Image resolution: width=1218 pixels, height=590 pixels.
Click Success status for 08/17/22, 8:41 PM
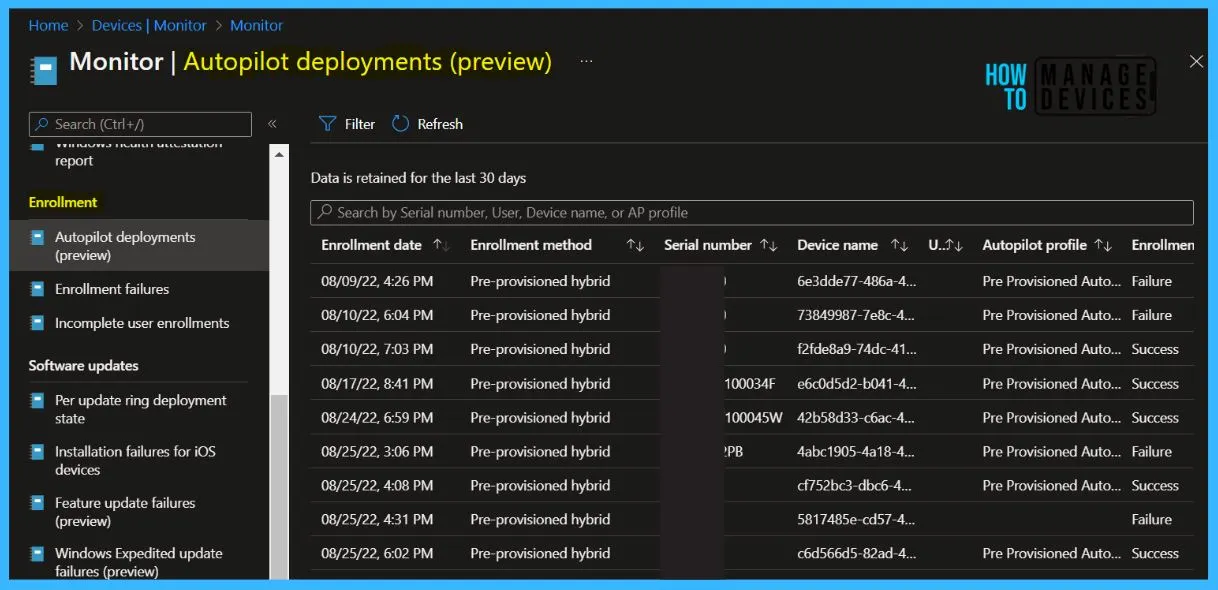pos(1155,383)
